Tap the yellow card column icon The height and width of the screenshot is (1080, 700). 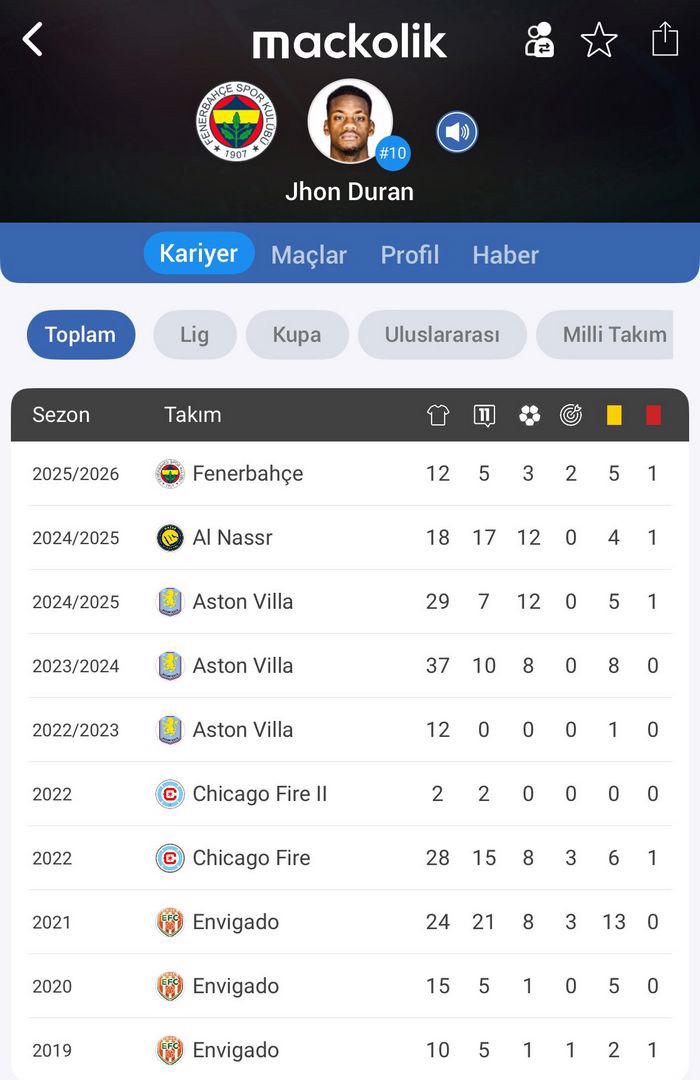614,415
